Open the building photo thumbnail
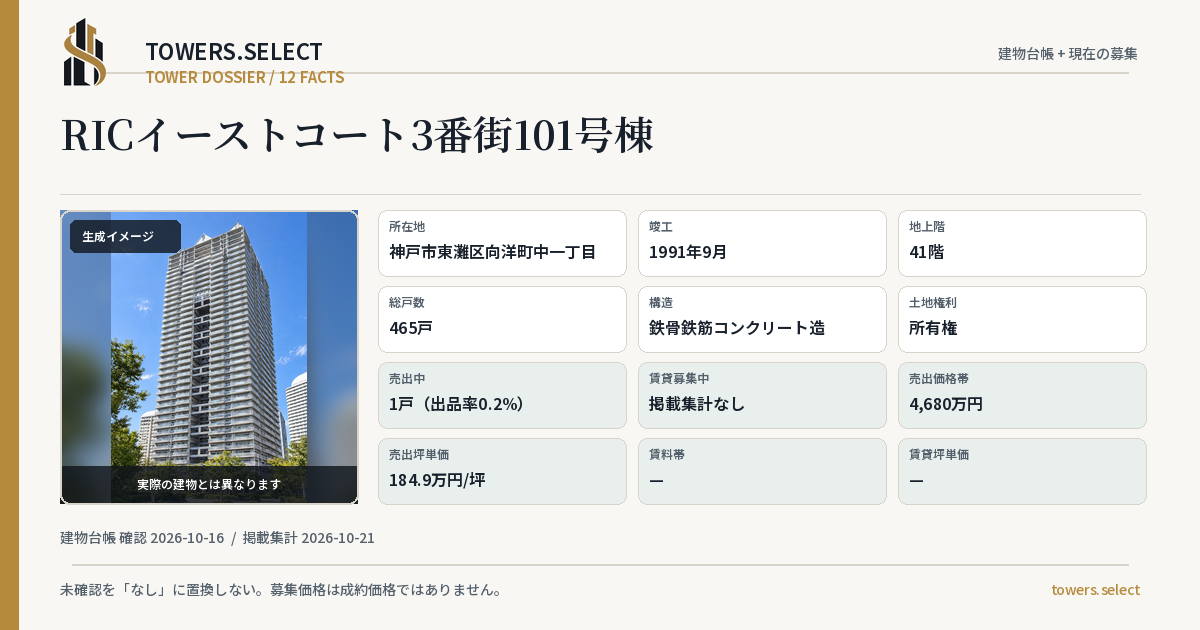This screenshot has width=1200, height=630. pos(209,357)
